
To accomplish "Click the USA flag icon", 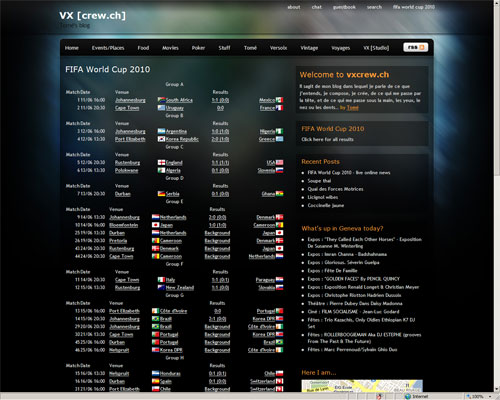I will 279,163.
